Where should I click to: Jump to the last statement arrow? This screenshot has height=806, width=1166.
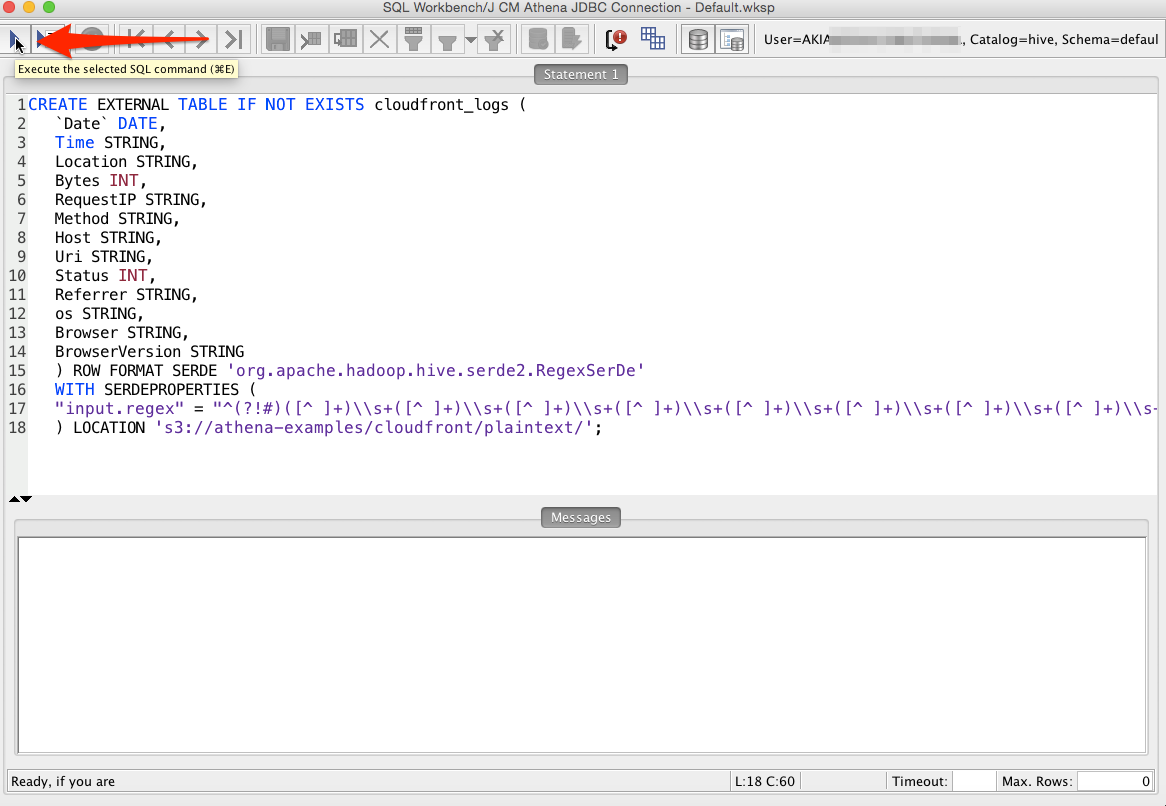pos(233,39)
